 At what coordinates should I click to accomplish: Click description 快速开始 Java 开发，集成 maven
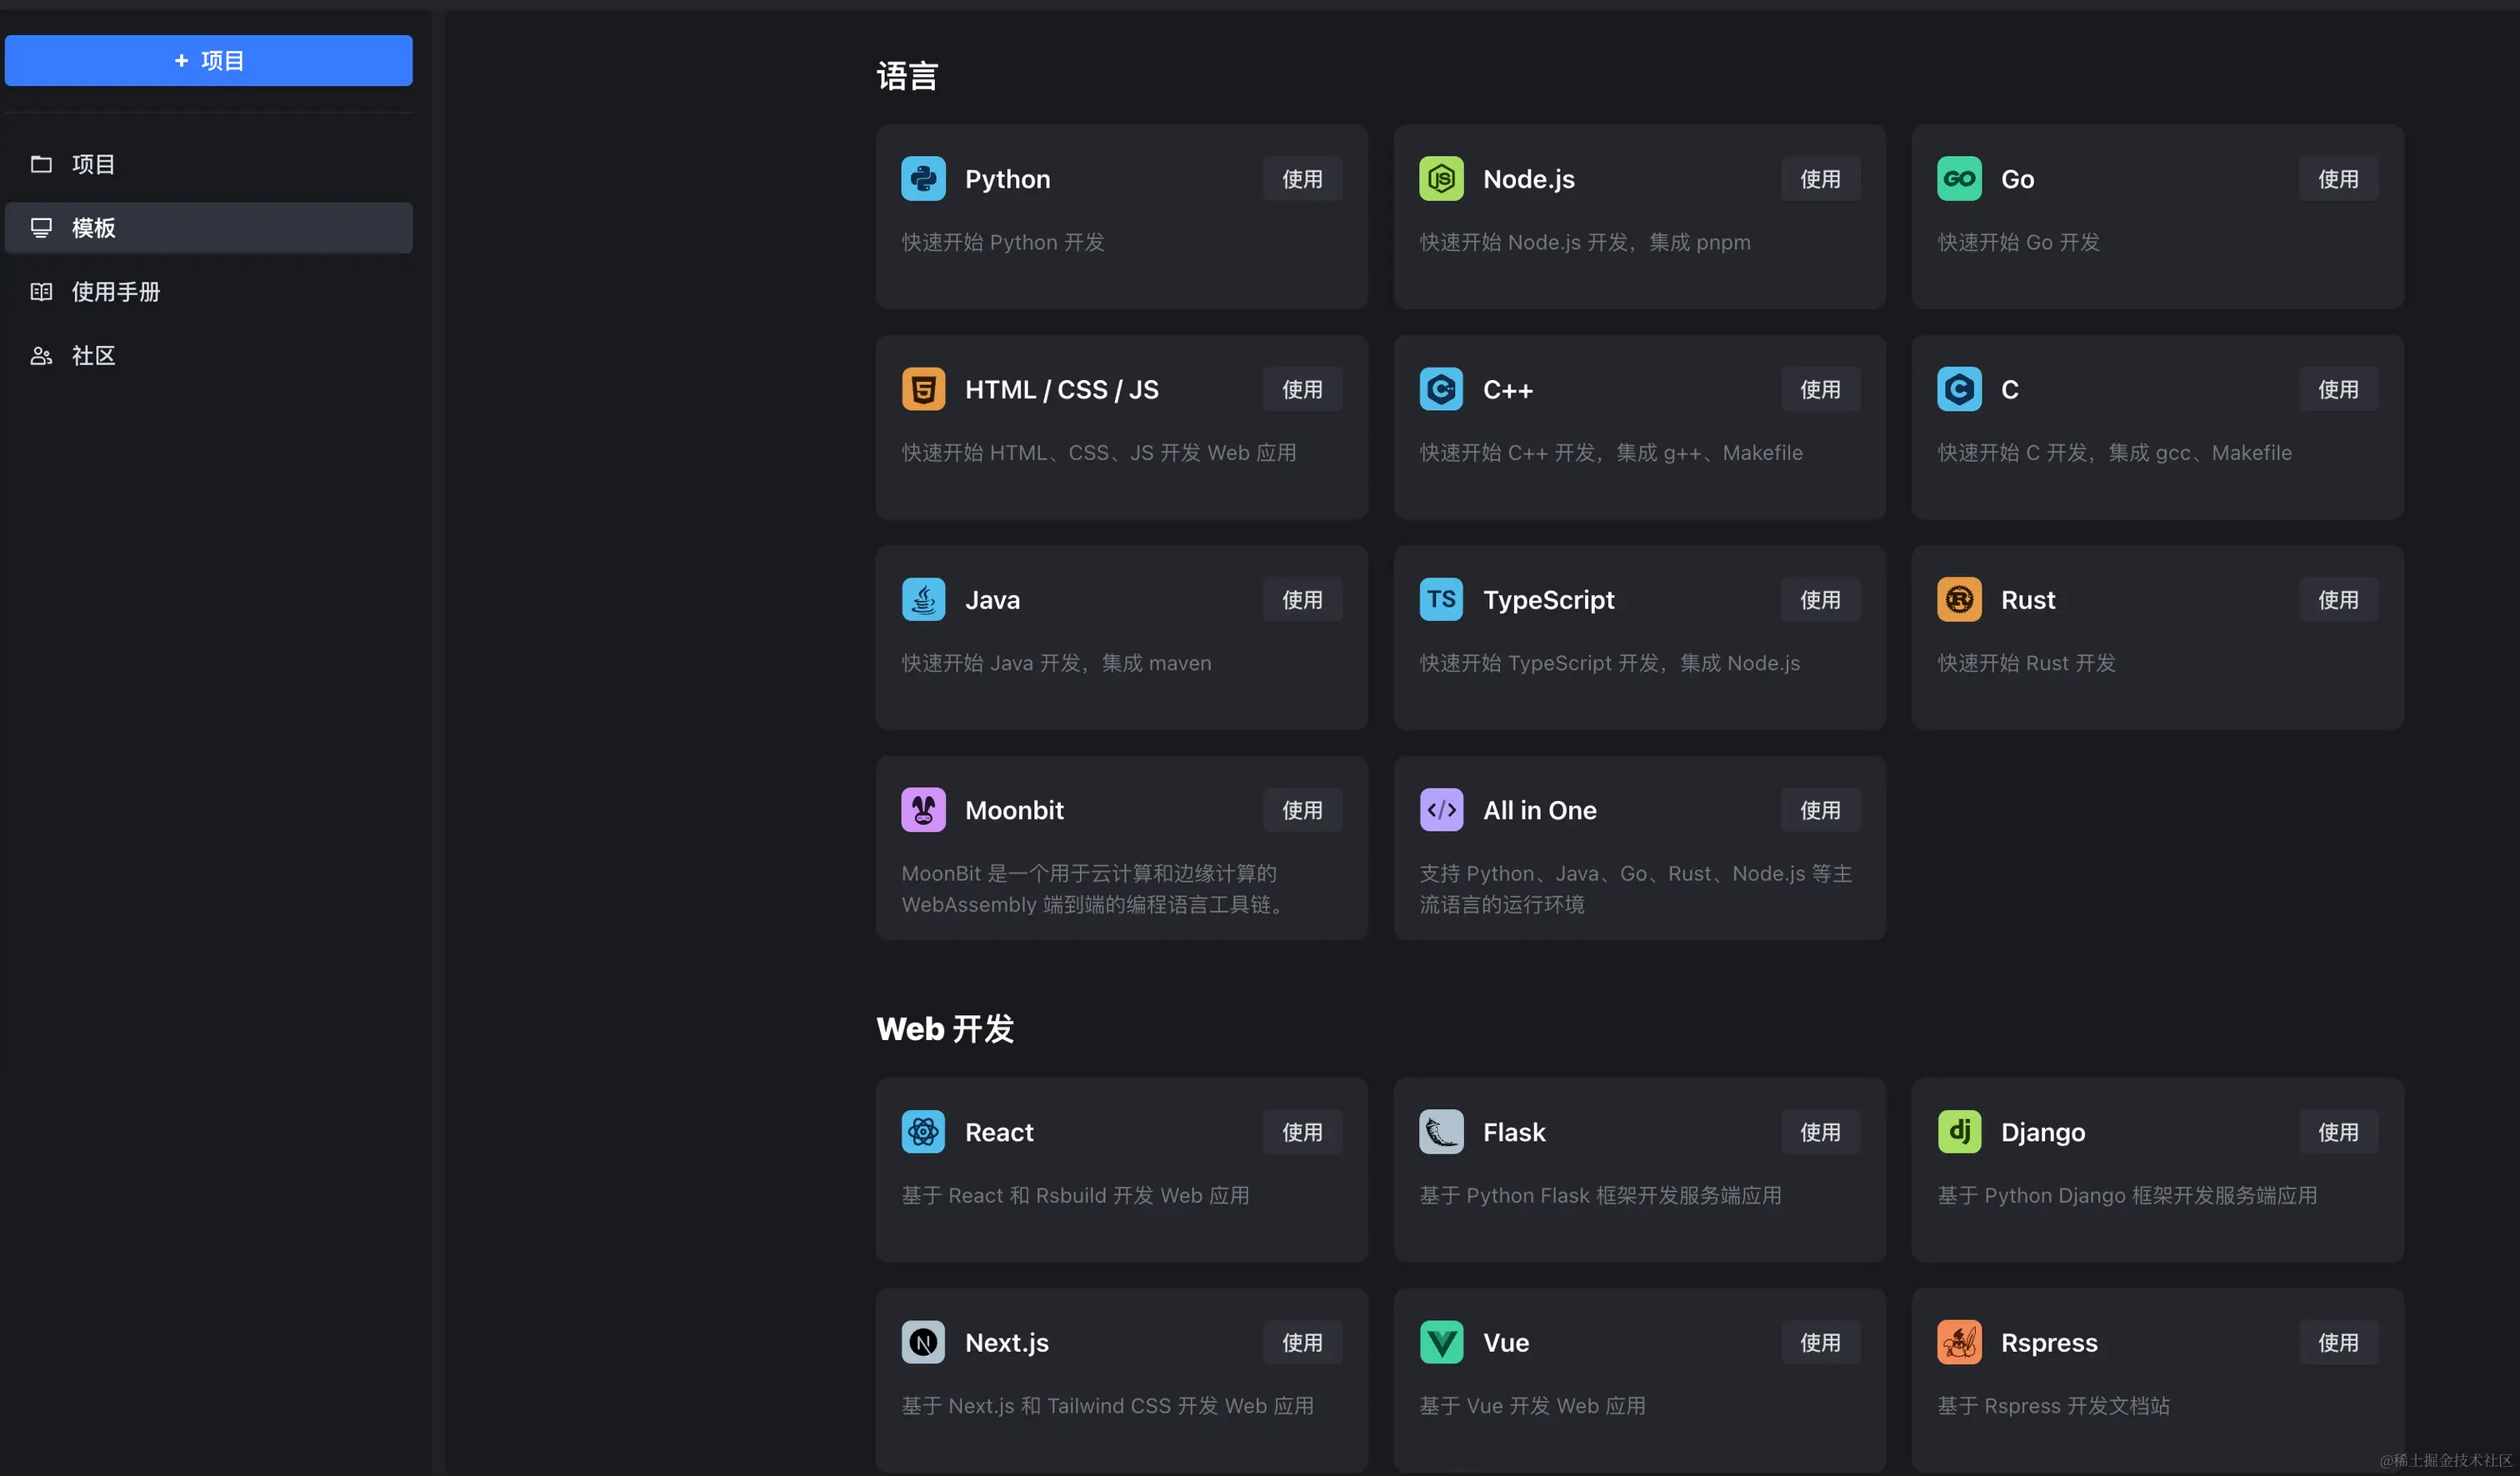coord(1056,663)
